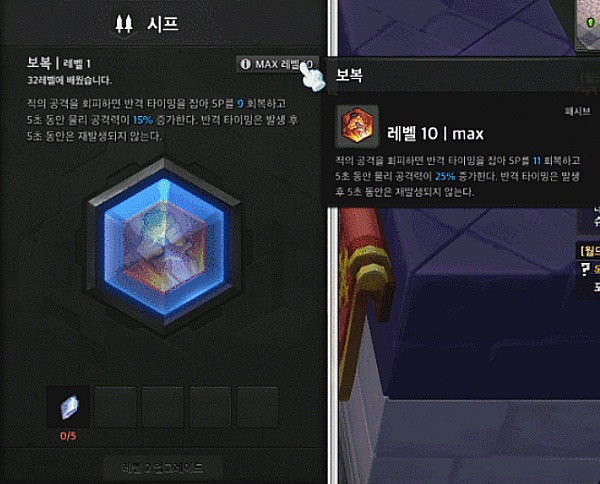This screenshot has width=600, height=484.
Task: Click the 시프 panel title
Action: pos(163,24)
